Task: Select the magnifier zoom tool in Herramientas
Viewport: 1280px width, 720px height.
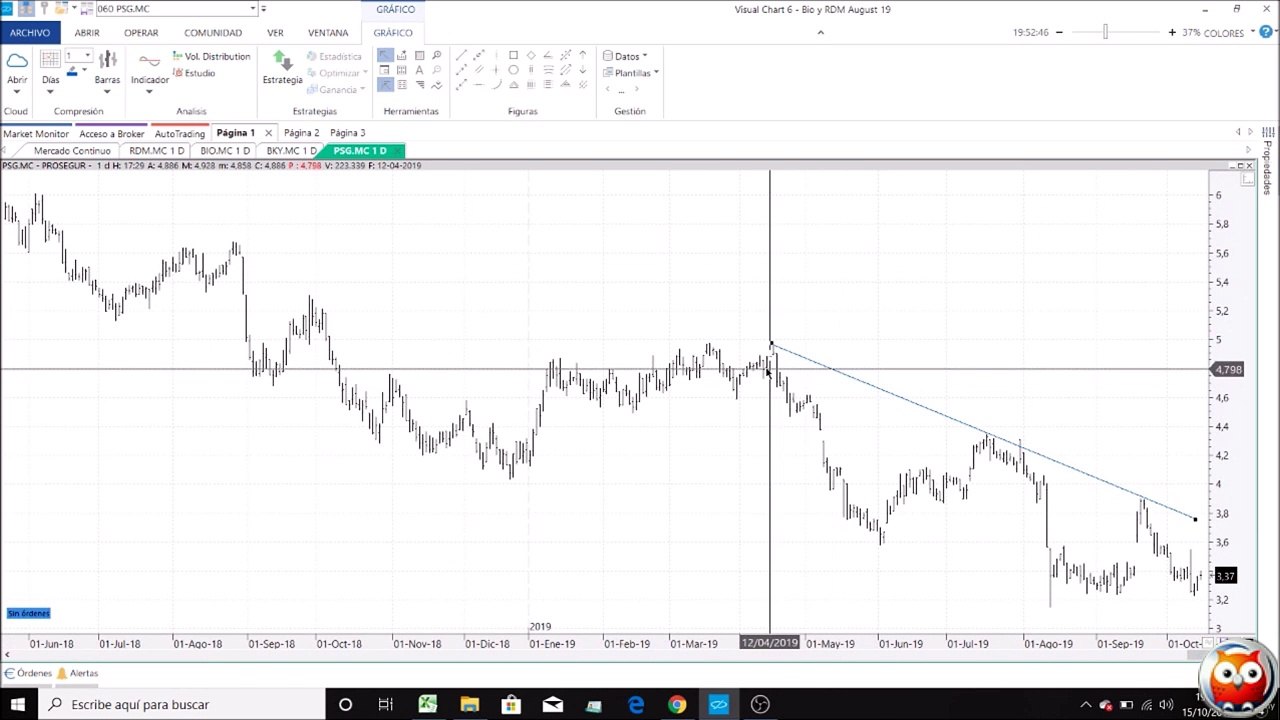Action: 436,56
